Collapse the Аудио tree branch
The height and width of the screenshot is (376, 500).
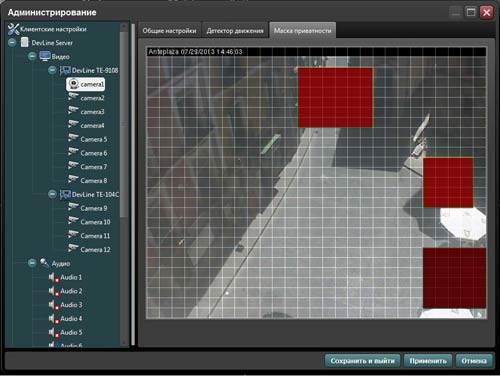32,263
